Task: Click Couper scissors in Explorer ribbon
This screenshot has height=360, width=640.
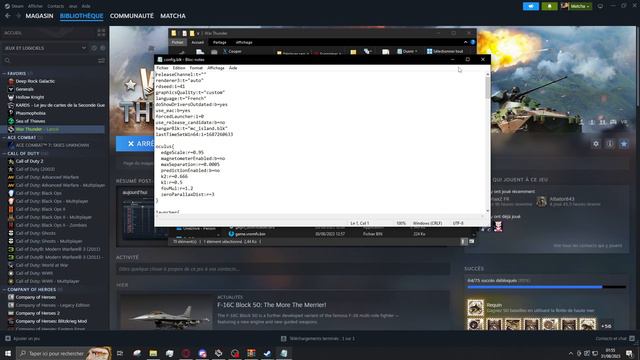Action: tap(232, 51)
